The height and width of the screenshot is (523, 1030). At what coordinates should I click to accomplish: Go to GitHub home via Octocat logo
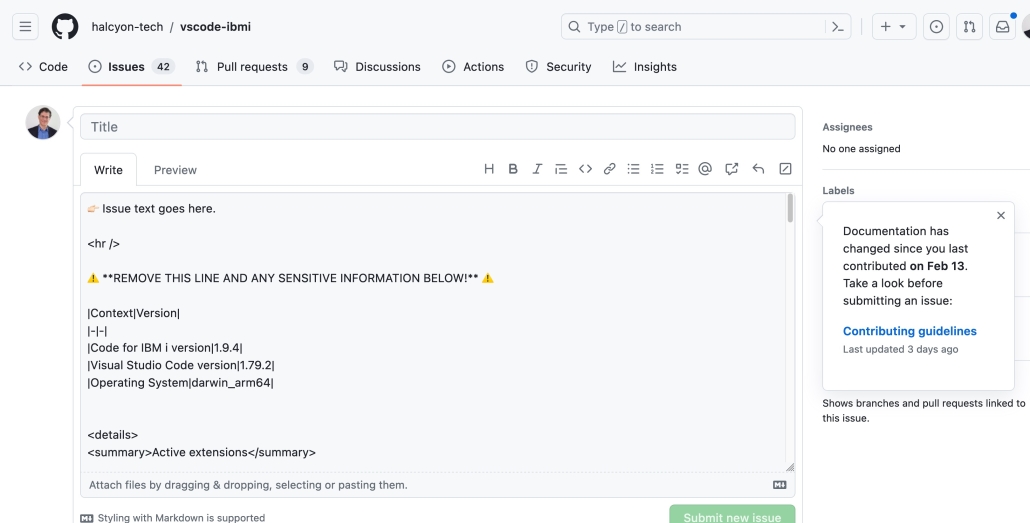coord(65,27)
